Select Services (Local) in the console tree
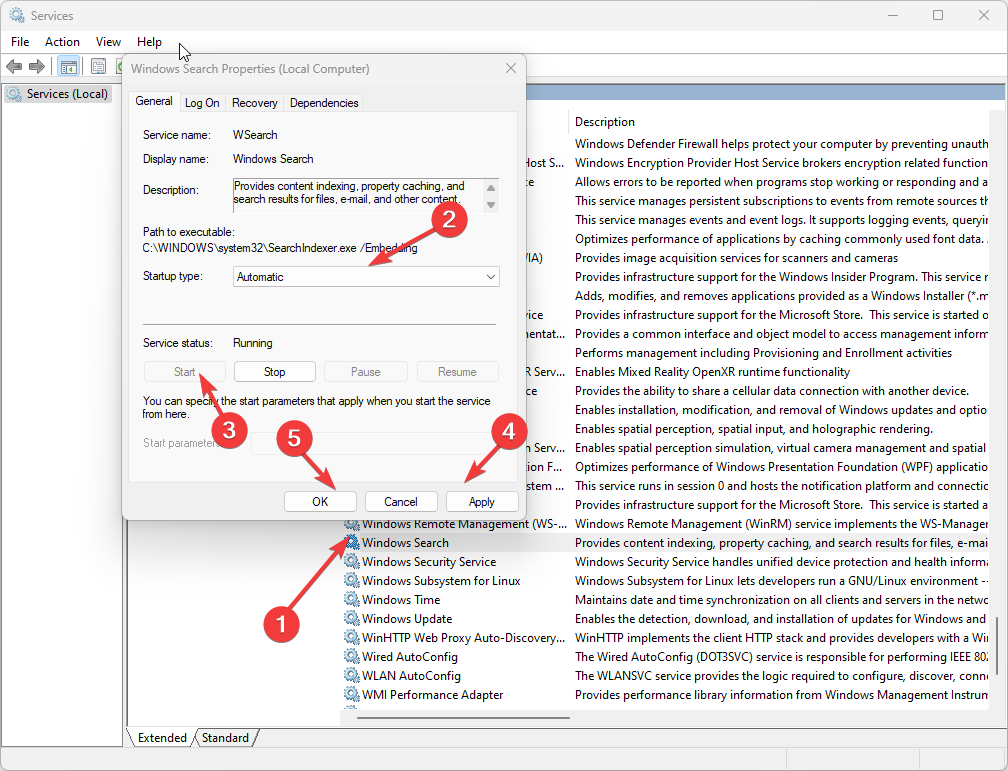This screenshot has width=1008, height=771. tap(58, 94)
